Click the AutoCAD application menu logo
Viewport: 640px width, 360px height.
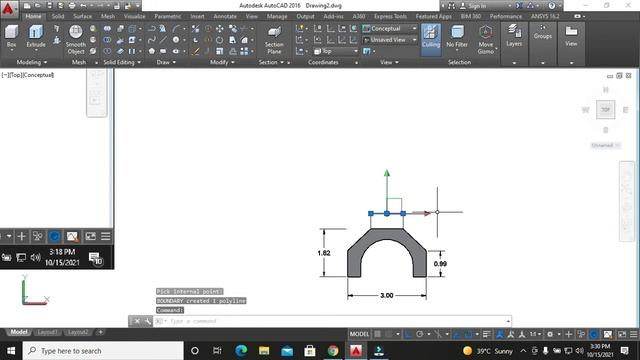click(8, 8)
